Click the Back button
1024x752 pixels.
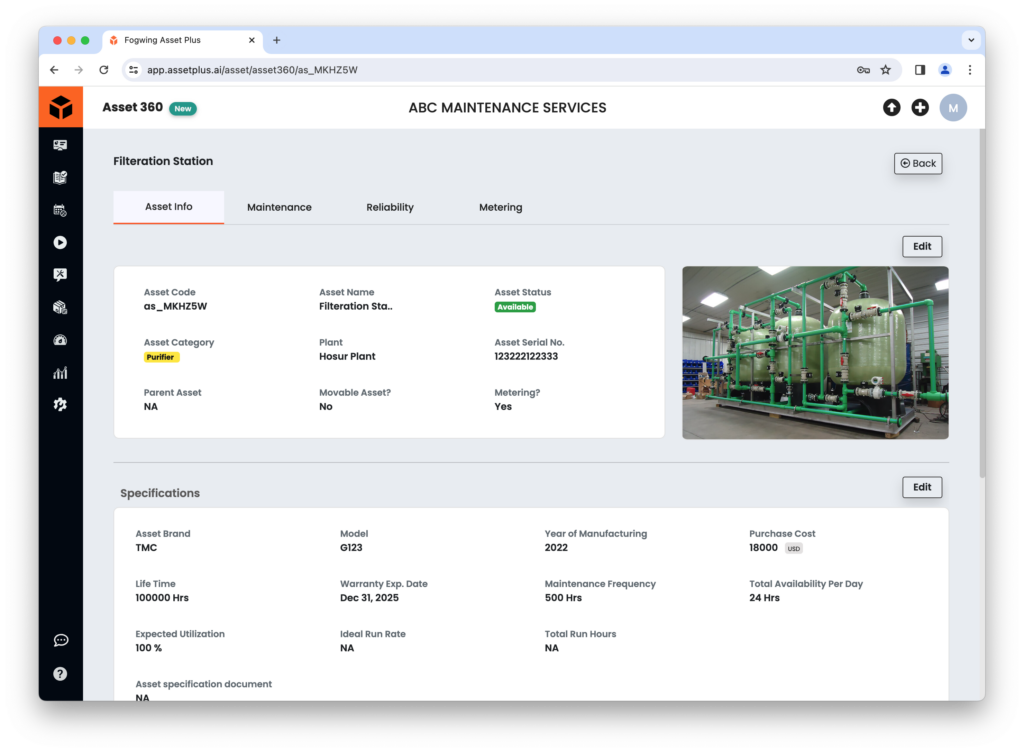[x=918, y=163]
